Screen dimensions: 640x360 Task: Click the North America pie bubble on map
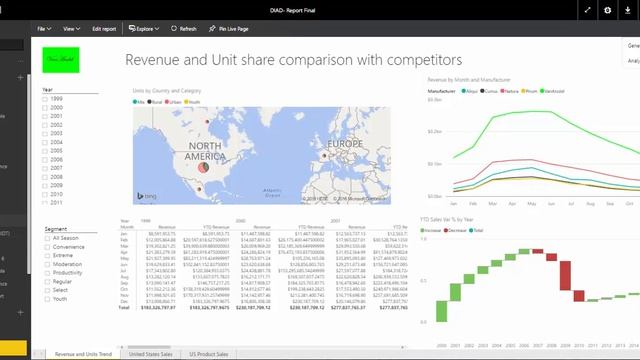pyautogui.click(x=203, y=167)
